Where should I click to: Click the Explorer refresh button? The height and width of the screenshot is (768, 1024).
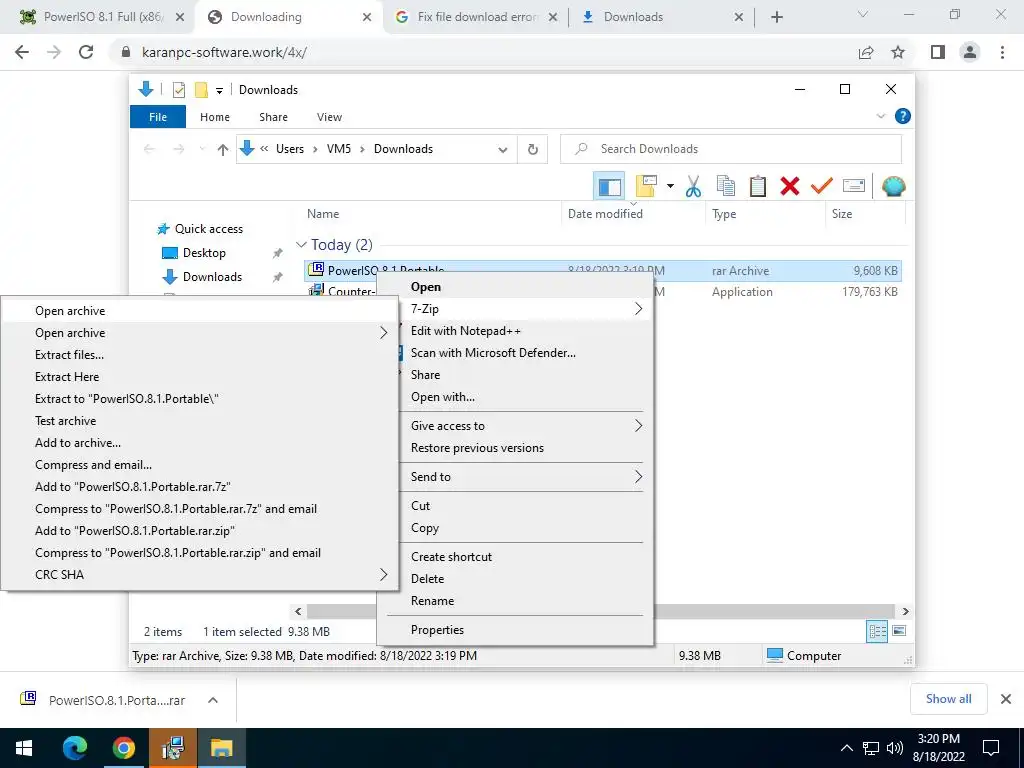533,149
